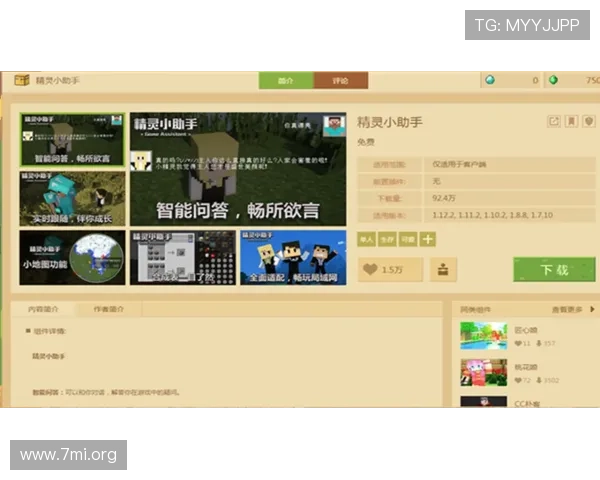
Task: Click the chest icon beside 精灵小助手 title
Action: [x=22, y=80]
